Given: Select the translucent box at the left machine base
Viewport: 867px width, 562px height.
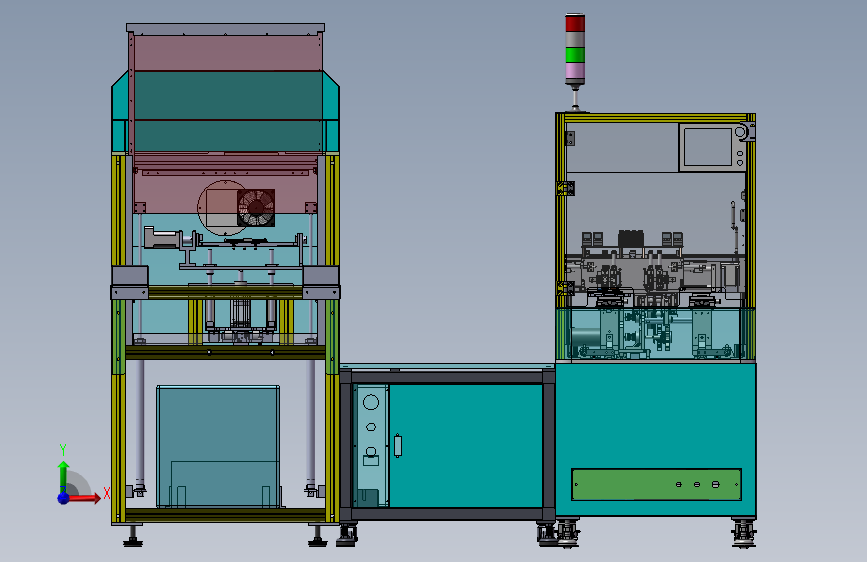Looking at the screenshot, I should (218, 446).
